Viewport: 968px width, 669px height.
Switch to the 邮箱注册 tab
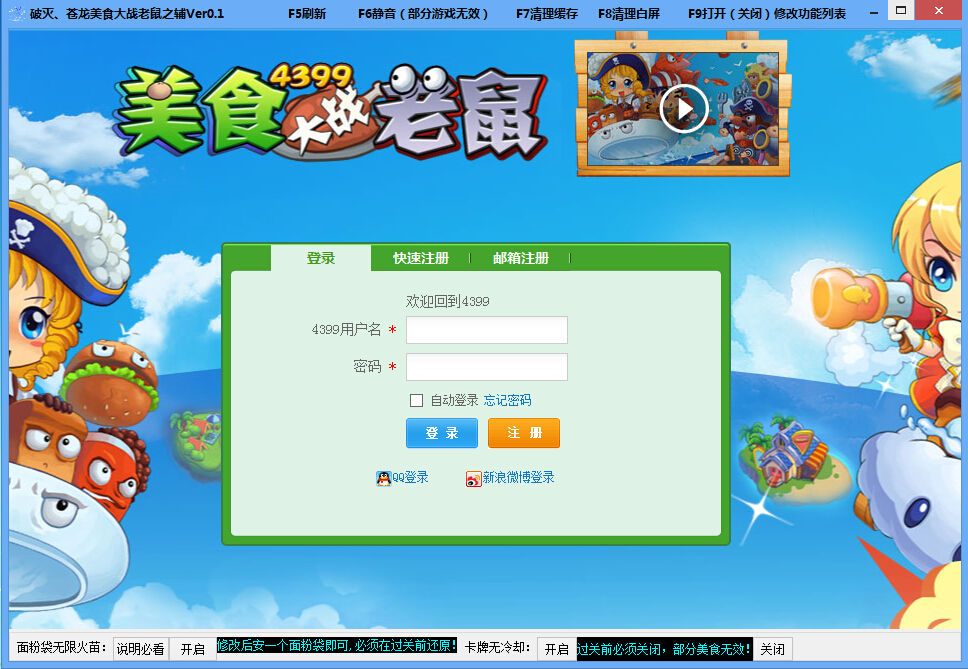point(520,258)
